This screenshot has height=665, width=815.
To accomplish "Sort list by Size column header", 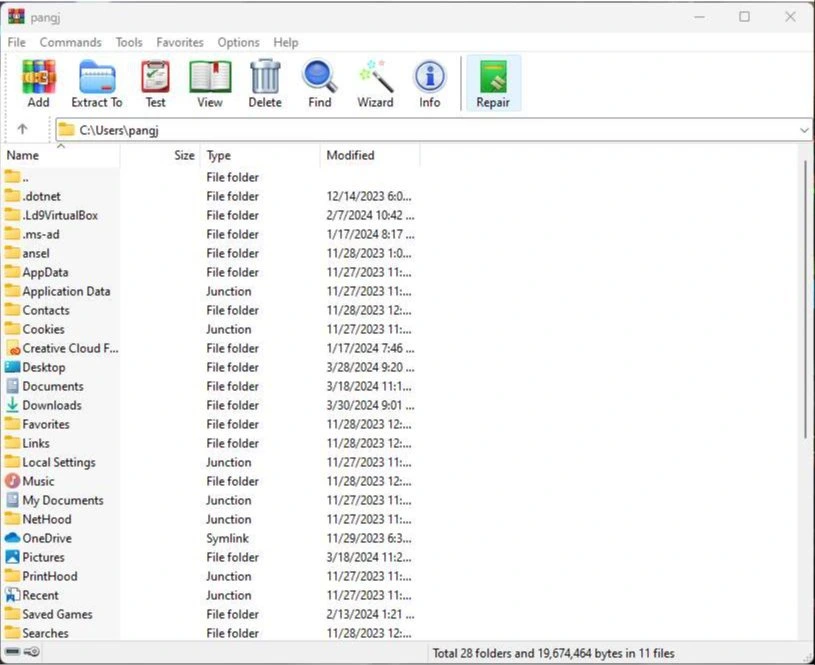I will (x=160, y=155).
